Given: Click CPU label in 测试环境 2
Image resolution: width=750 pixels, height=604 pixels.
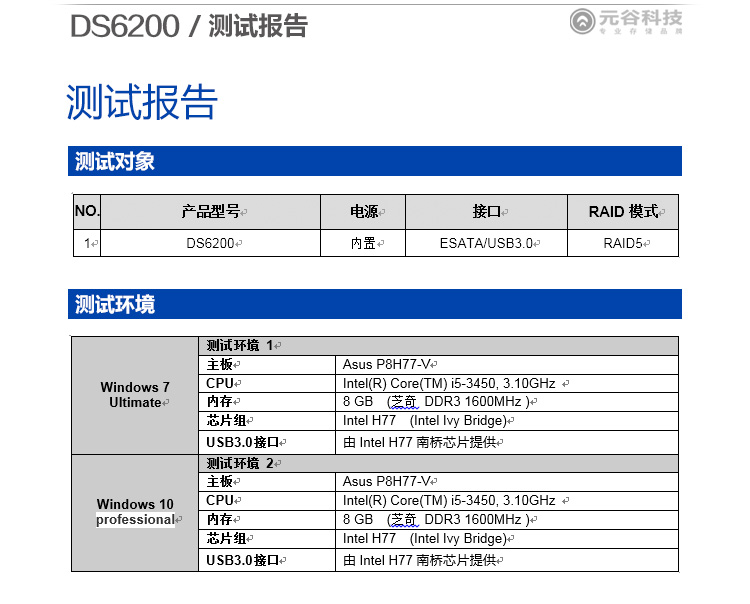Looking at the screenshot, I should click(x=220, y=500).
